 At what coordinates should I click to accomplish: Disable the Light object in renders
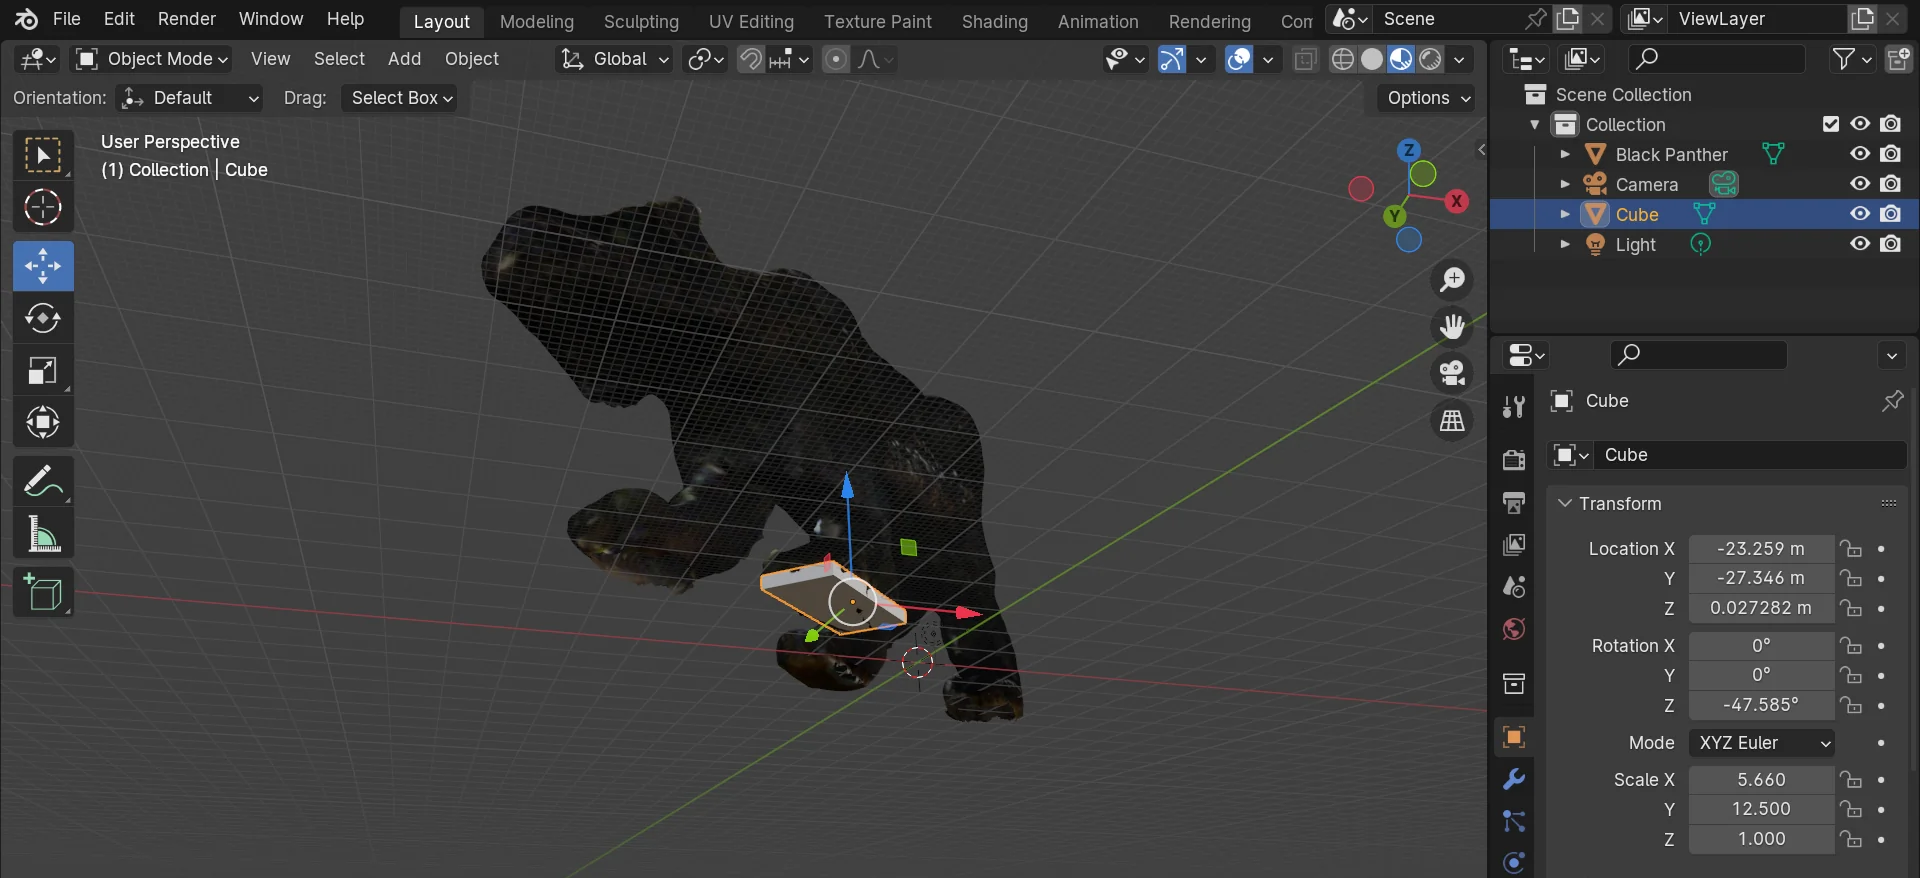coord(1890,244)
